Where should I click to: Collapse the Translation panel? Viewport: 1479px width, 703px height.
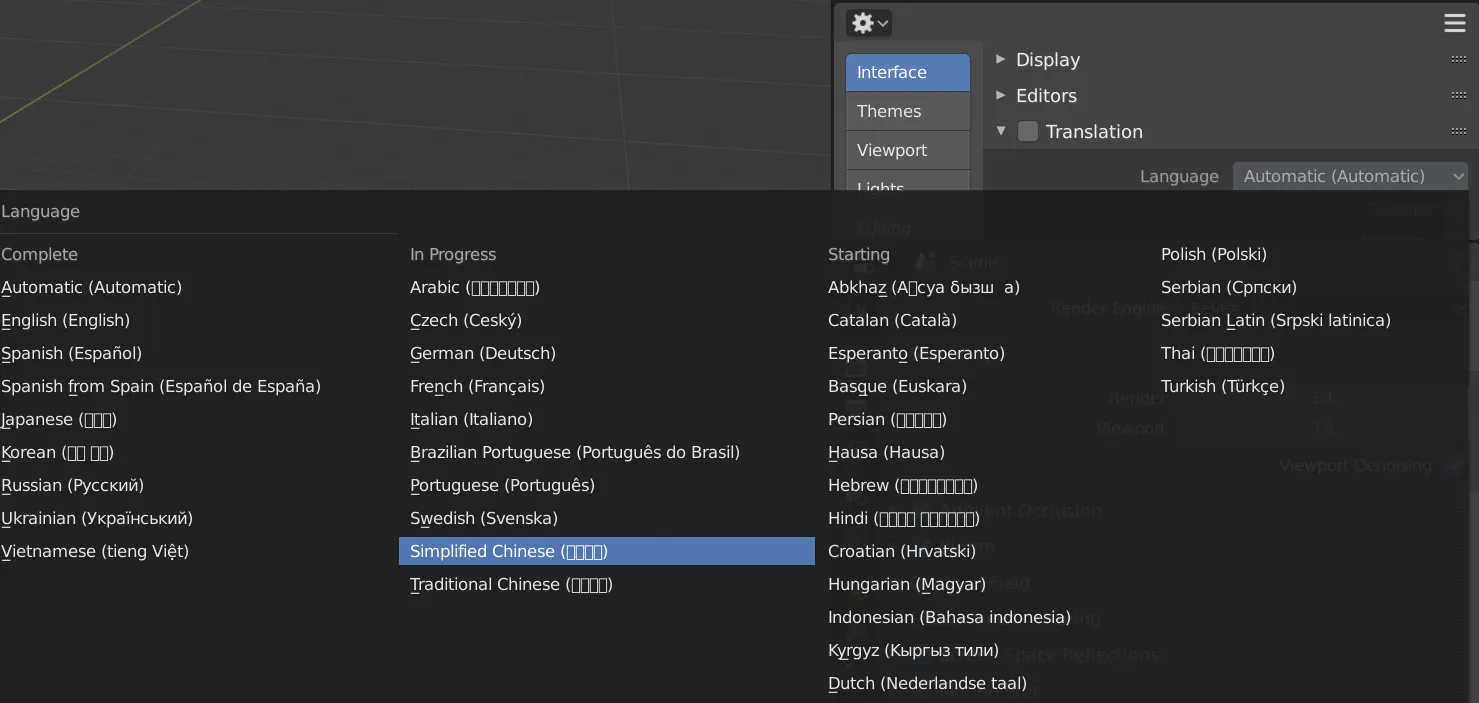[1001, 132]
